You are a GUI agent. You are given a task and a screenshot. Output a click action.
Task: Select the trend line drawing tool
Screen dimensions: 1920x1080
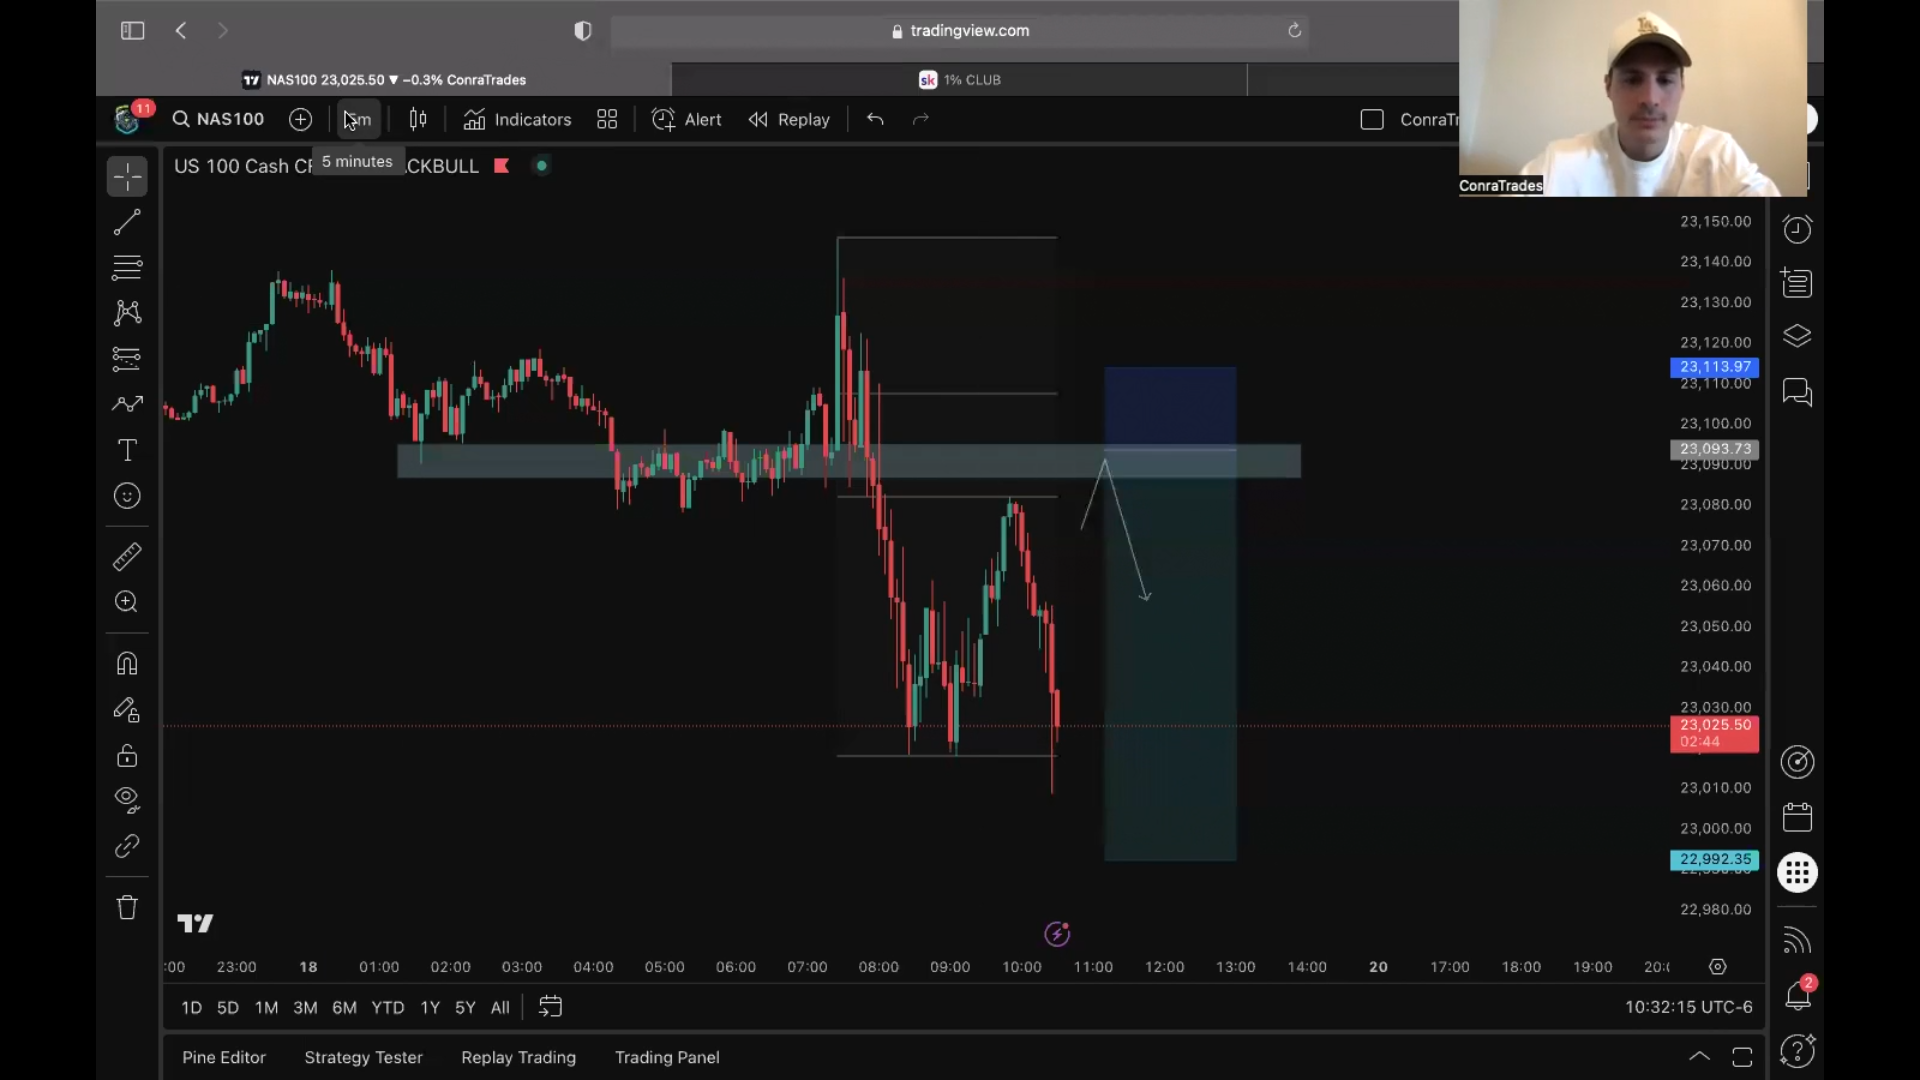127,222
